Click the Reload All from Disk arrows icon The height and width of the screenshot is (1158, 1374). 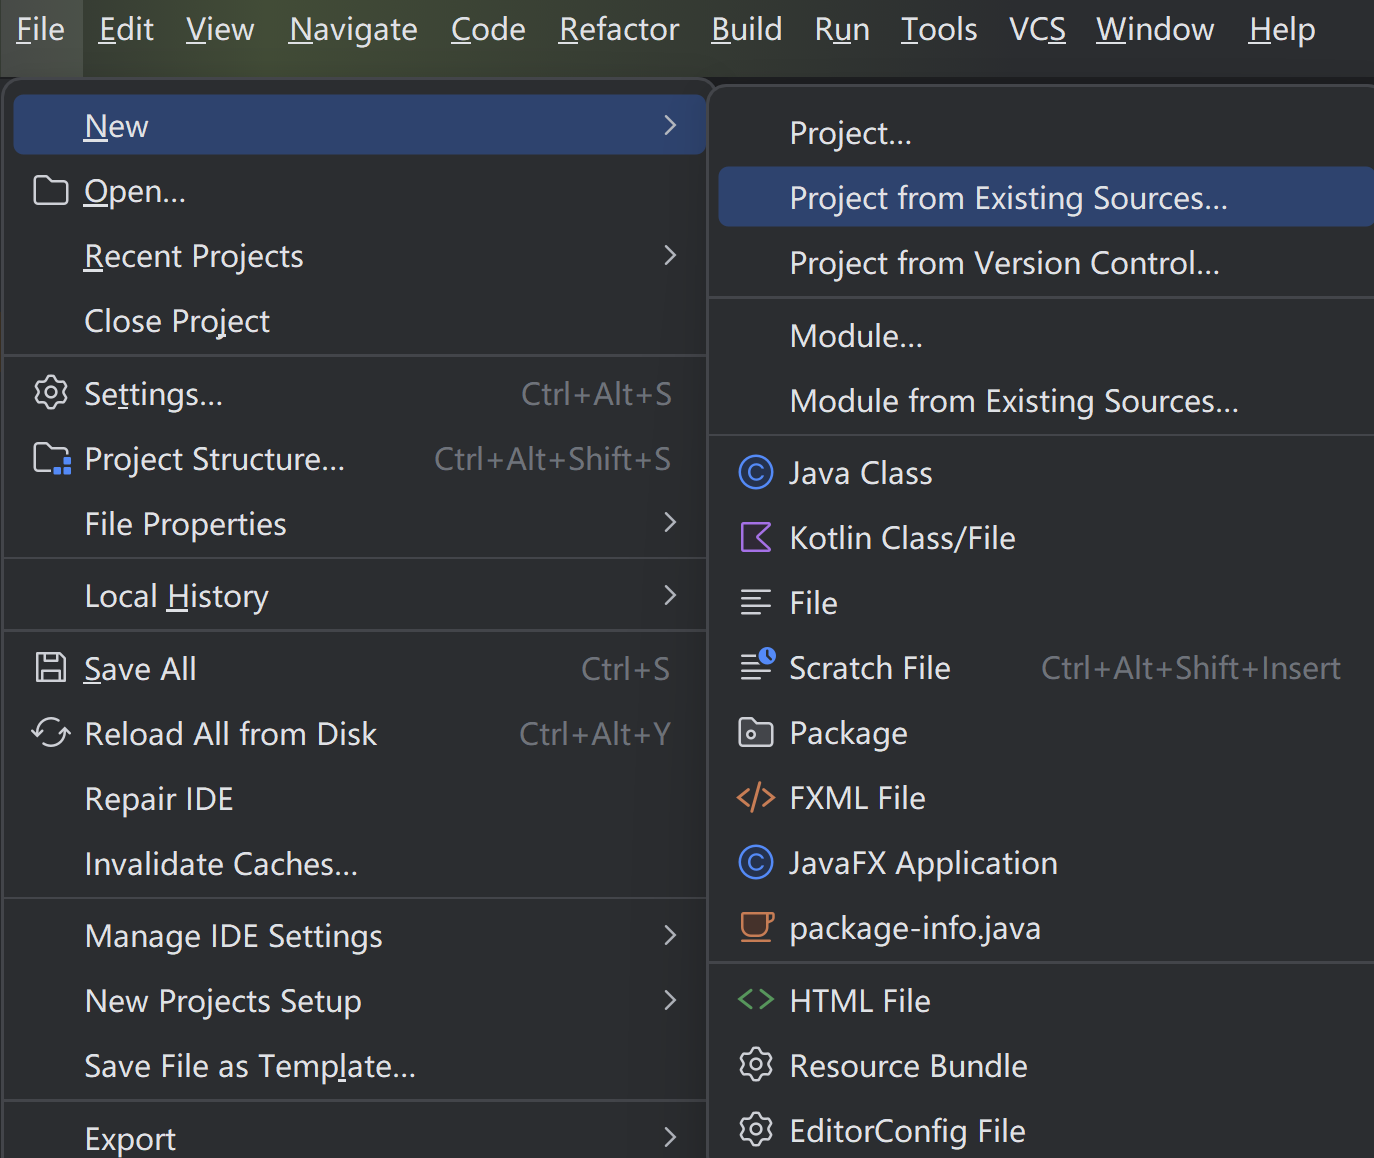click(x=51, y=733)
